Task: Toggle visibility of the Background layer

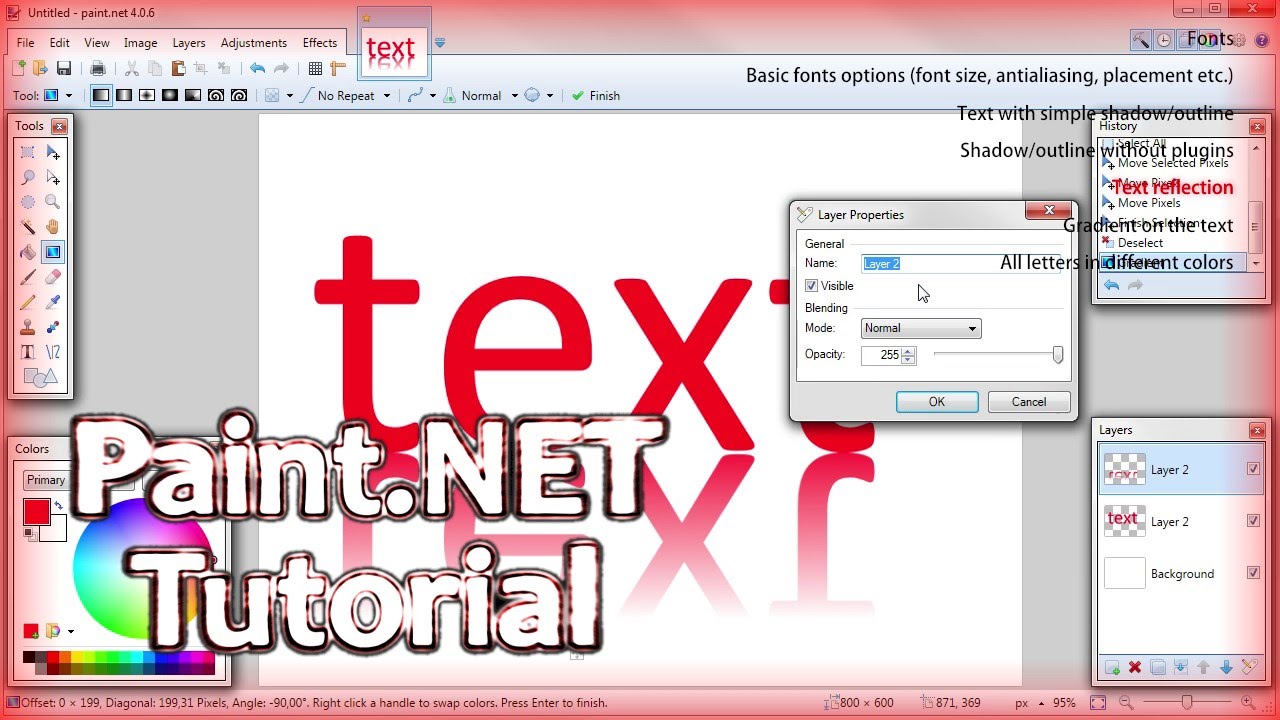Action: click(x=1254, y=573)
